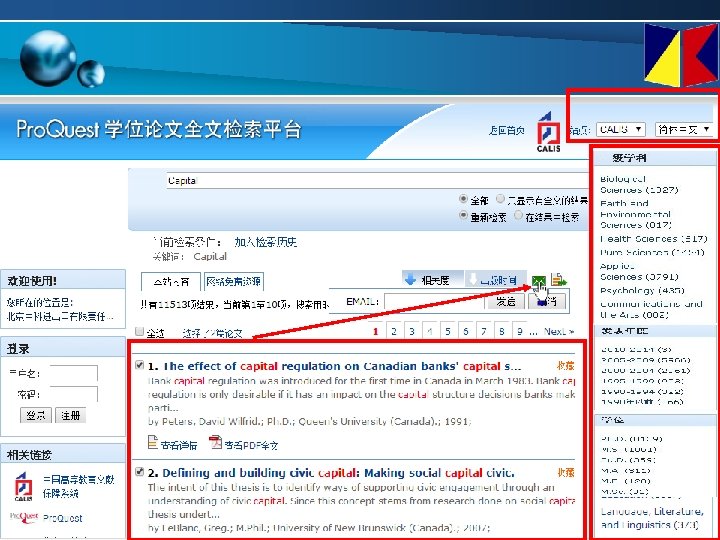
Task: Select show-only-full-text results radio button
Action: pyautogui.click(x=500, y=199)
